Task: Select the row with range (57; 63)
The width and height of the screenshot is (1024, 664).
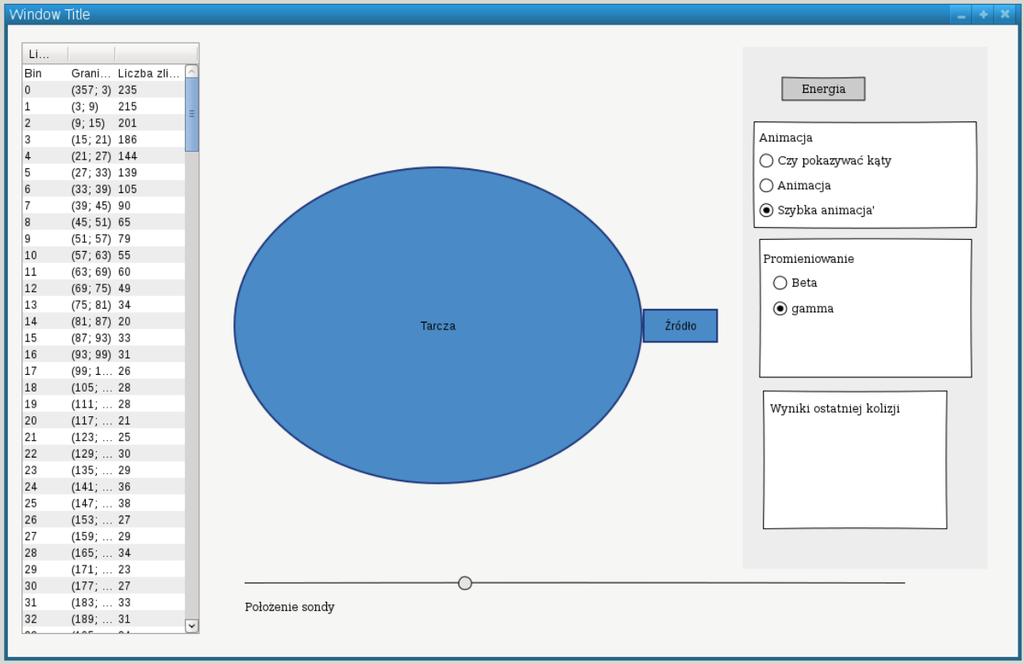Action: 104,255
